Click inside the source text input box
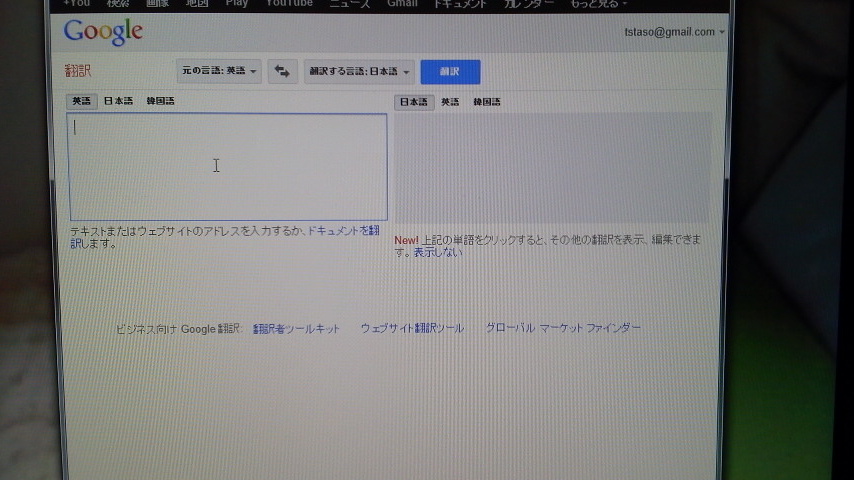The image size is (854, 480). [x=227, y=166]
